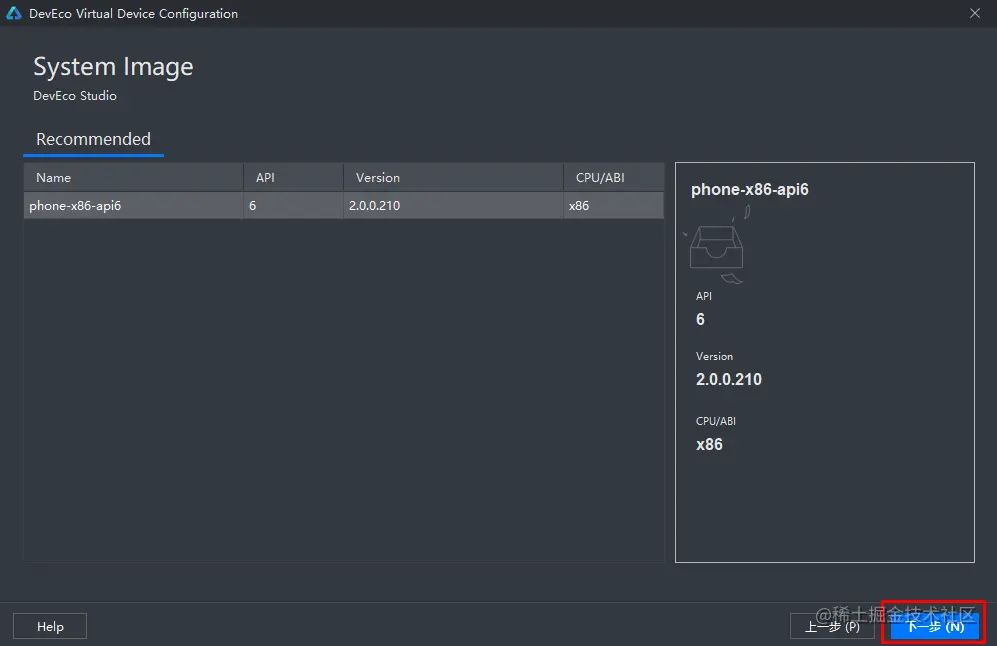Sort table by Name column header
Screen dimensions: 997x646
pyautogui.click(x=134, y=177)
